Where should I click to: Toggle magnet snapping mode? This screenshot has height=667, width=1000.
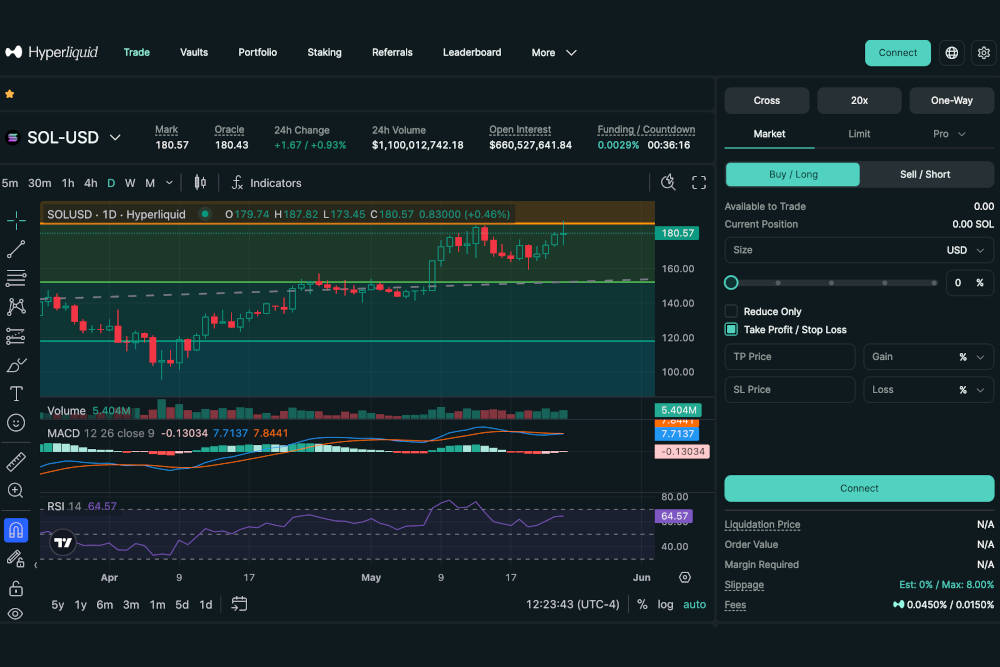coord(16,530)
